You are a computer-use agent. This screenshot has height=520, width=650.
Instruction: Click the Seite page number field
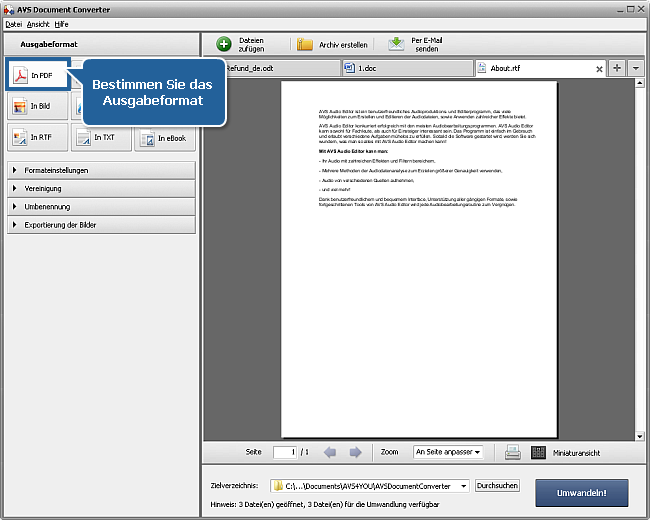(x=285, y=452)
